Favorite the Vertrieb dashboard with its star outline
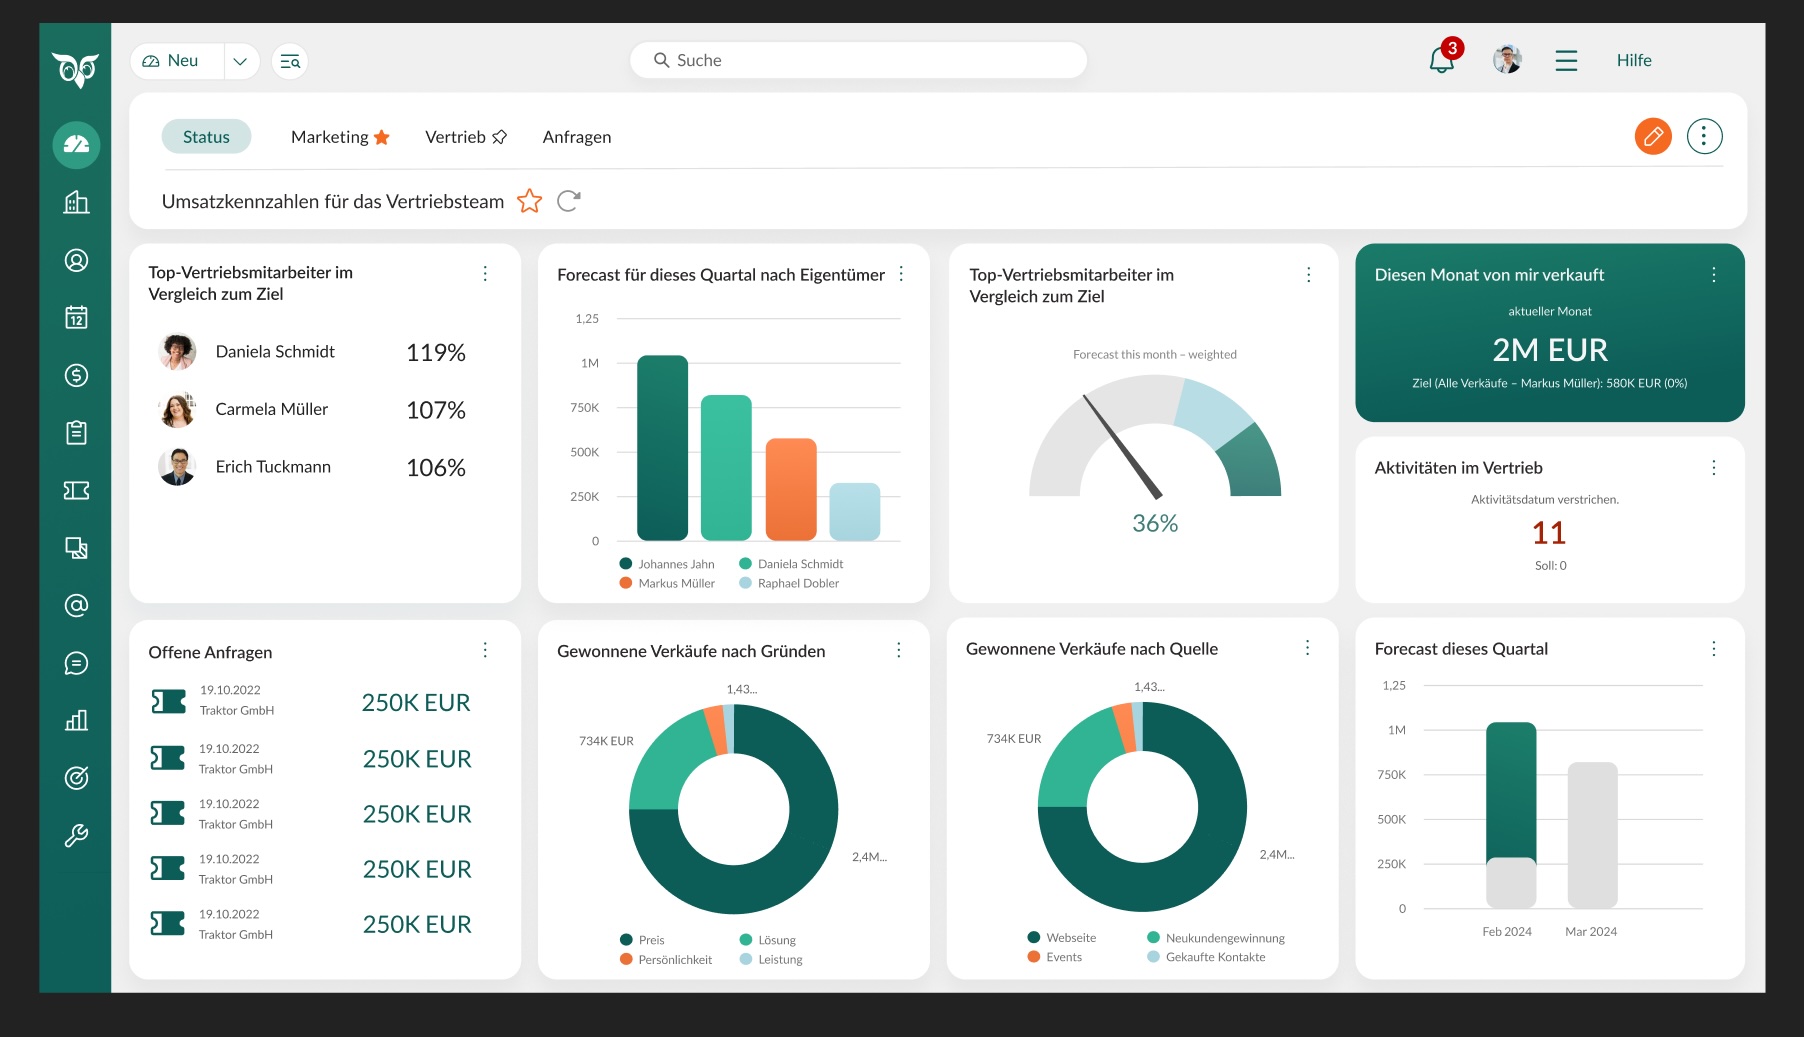This screenshot has height=1037, width=1804. pos(500,137)
